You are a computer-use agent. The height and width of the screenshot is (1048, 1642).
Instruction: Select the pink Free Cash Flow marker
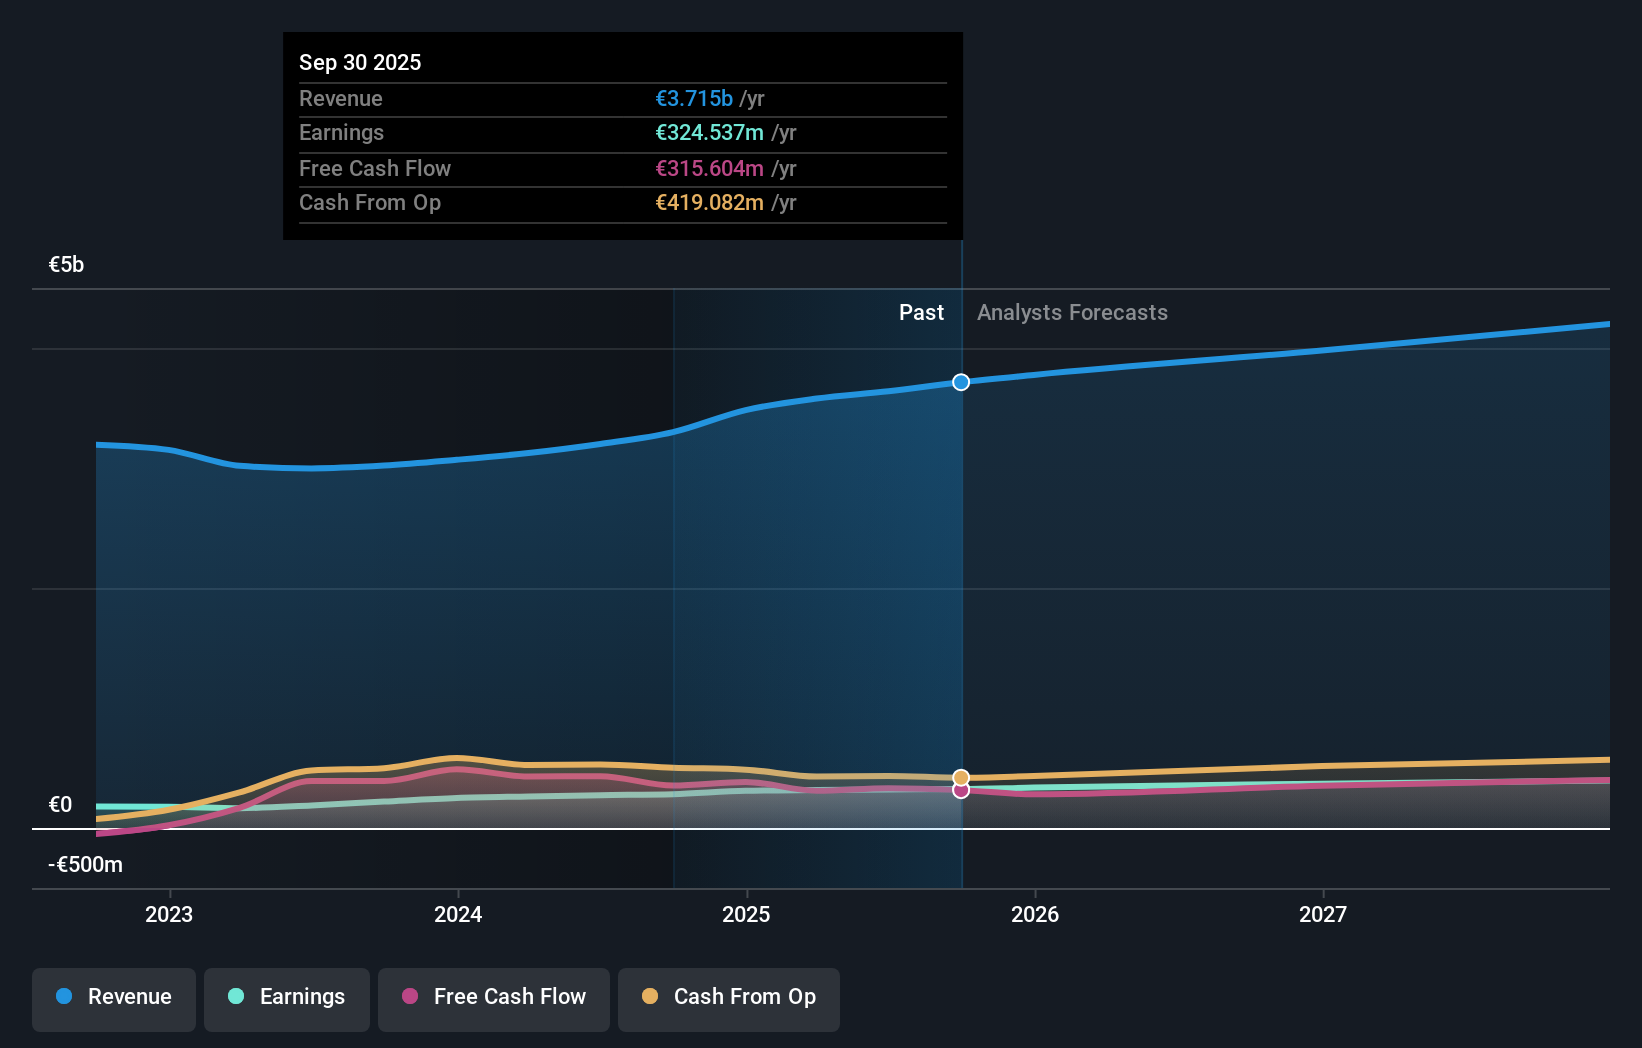coord(960,790)
